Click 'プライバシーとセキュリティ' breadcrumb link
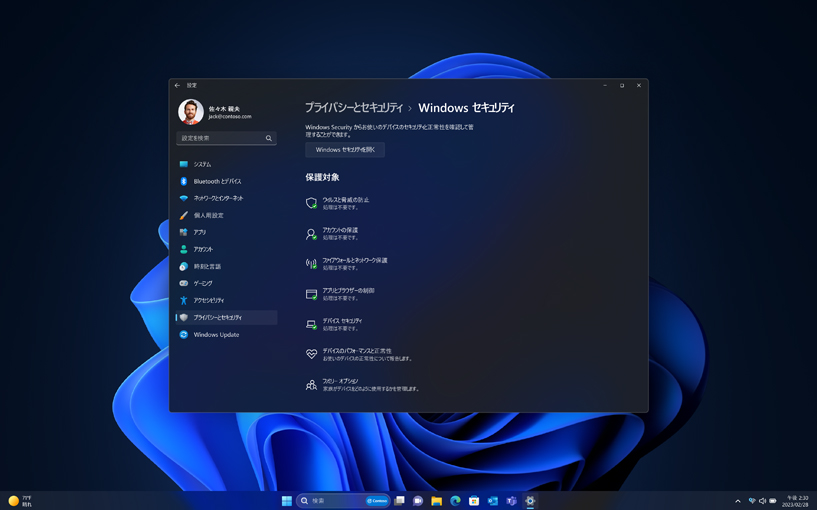Screen dimensions: 817x510 354,108
